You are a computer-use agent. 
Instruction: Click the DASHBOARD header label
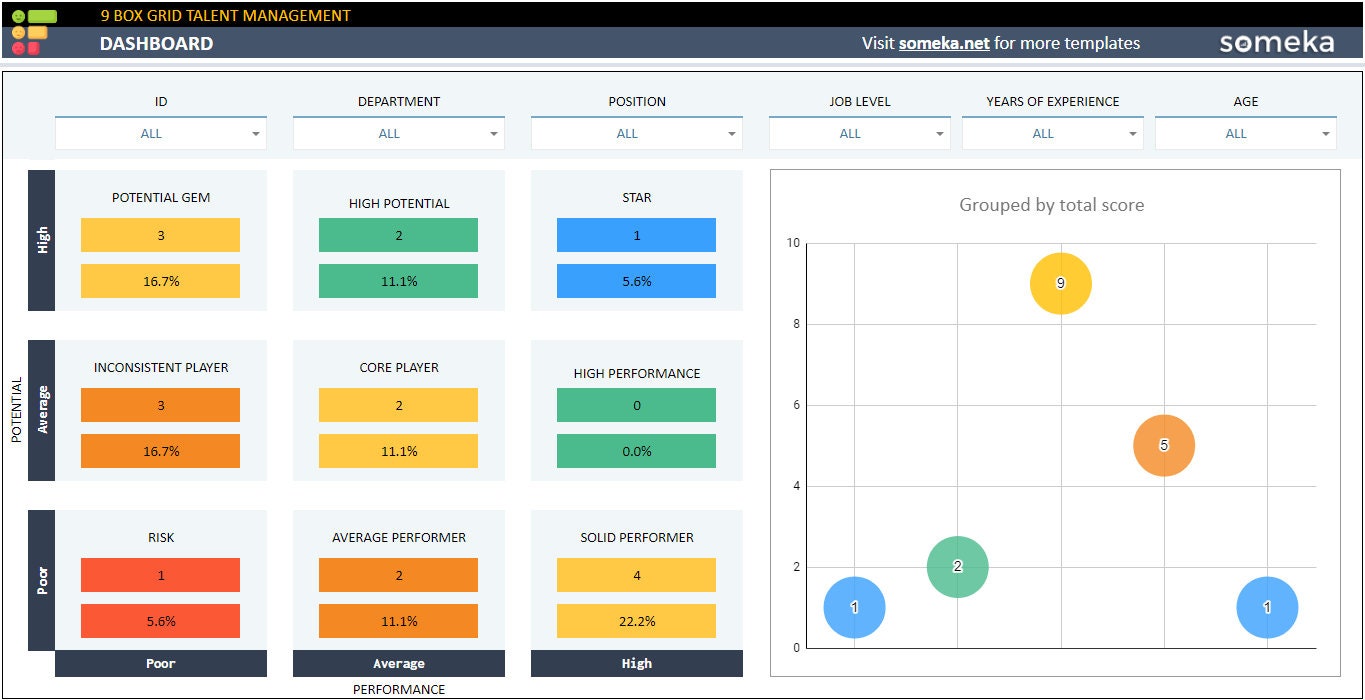[x=155, y=43]
